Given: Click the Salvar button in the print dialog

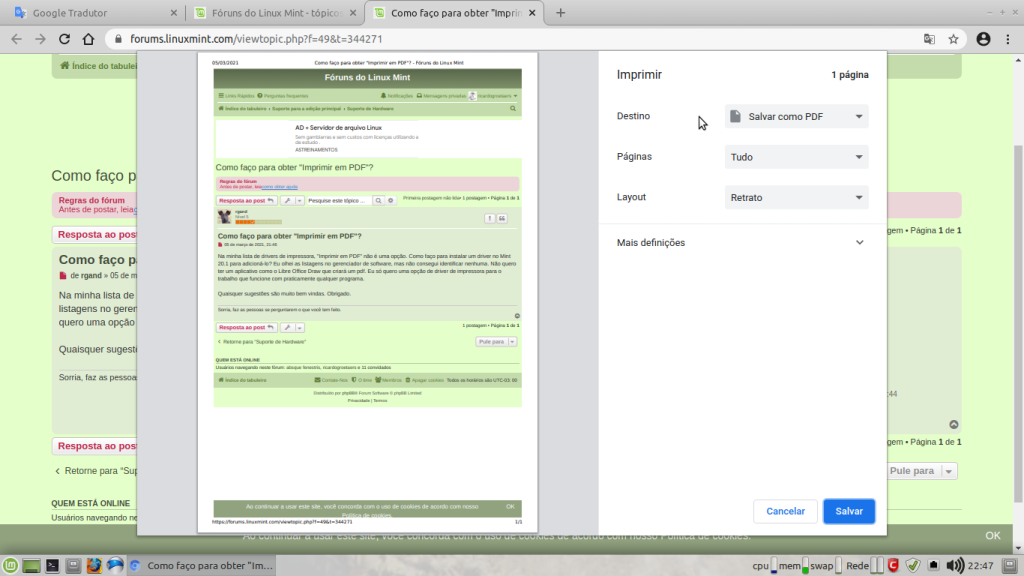Looking at the screenshot, I should [x=848, y=511].
